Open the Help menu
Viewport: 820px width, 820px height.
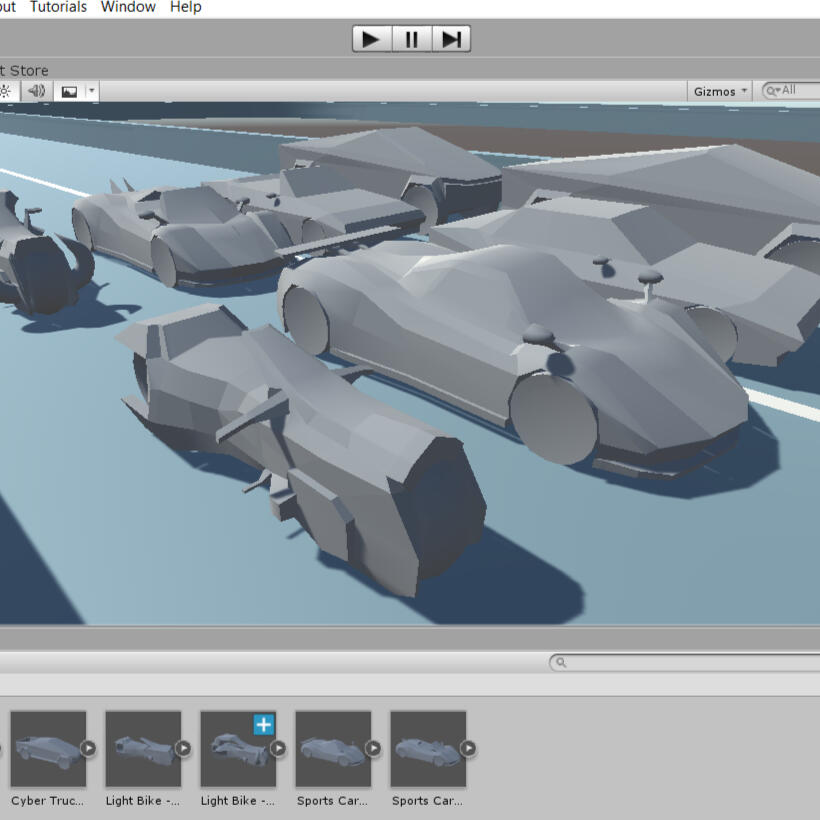186,7
